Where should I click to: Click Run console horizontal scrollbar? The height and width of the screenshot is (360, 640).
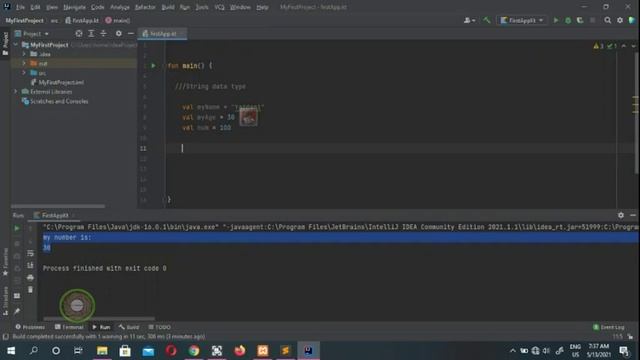99,319
